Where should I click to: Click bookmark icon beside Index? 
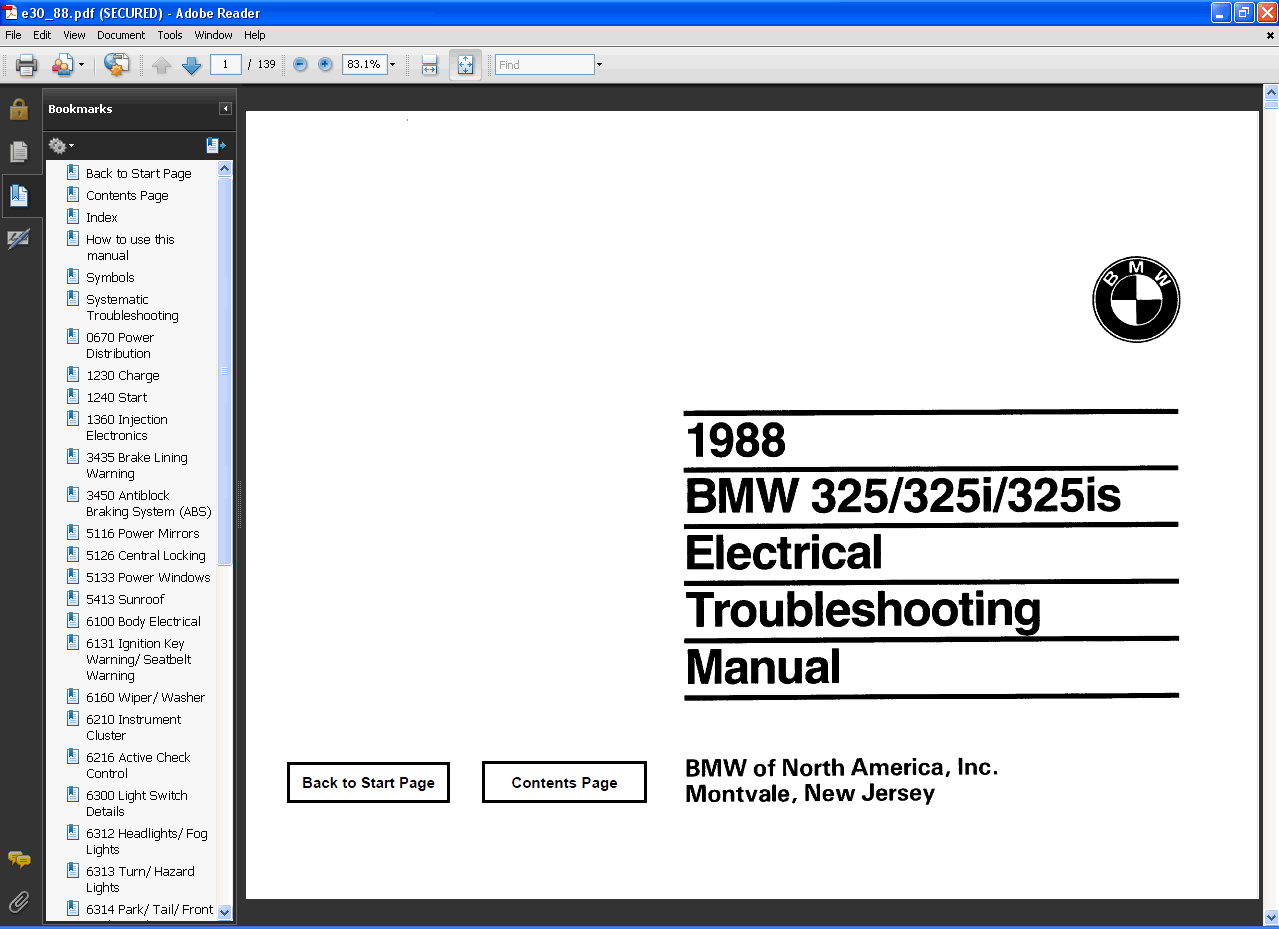pos(73,216)
